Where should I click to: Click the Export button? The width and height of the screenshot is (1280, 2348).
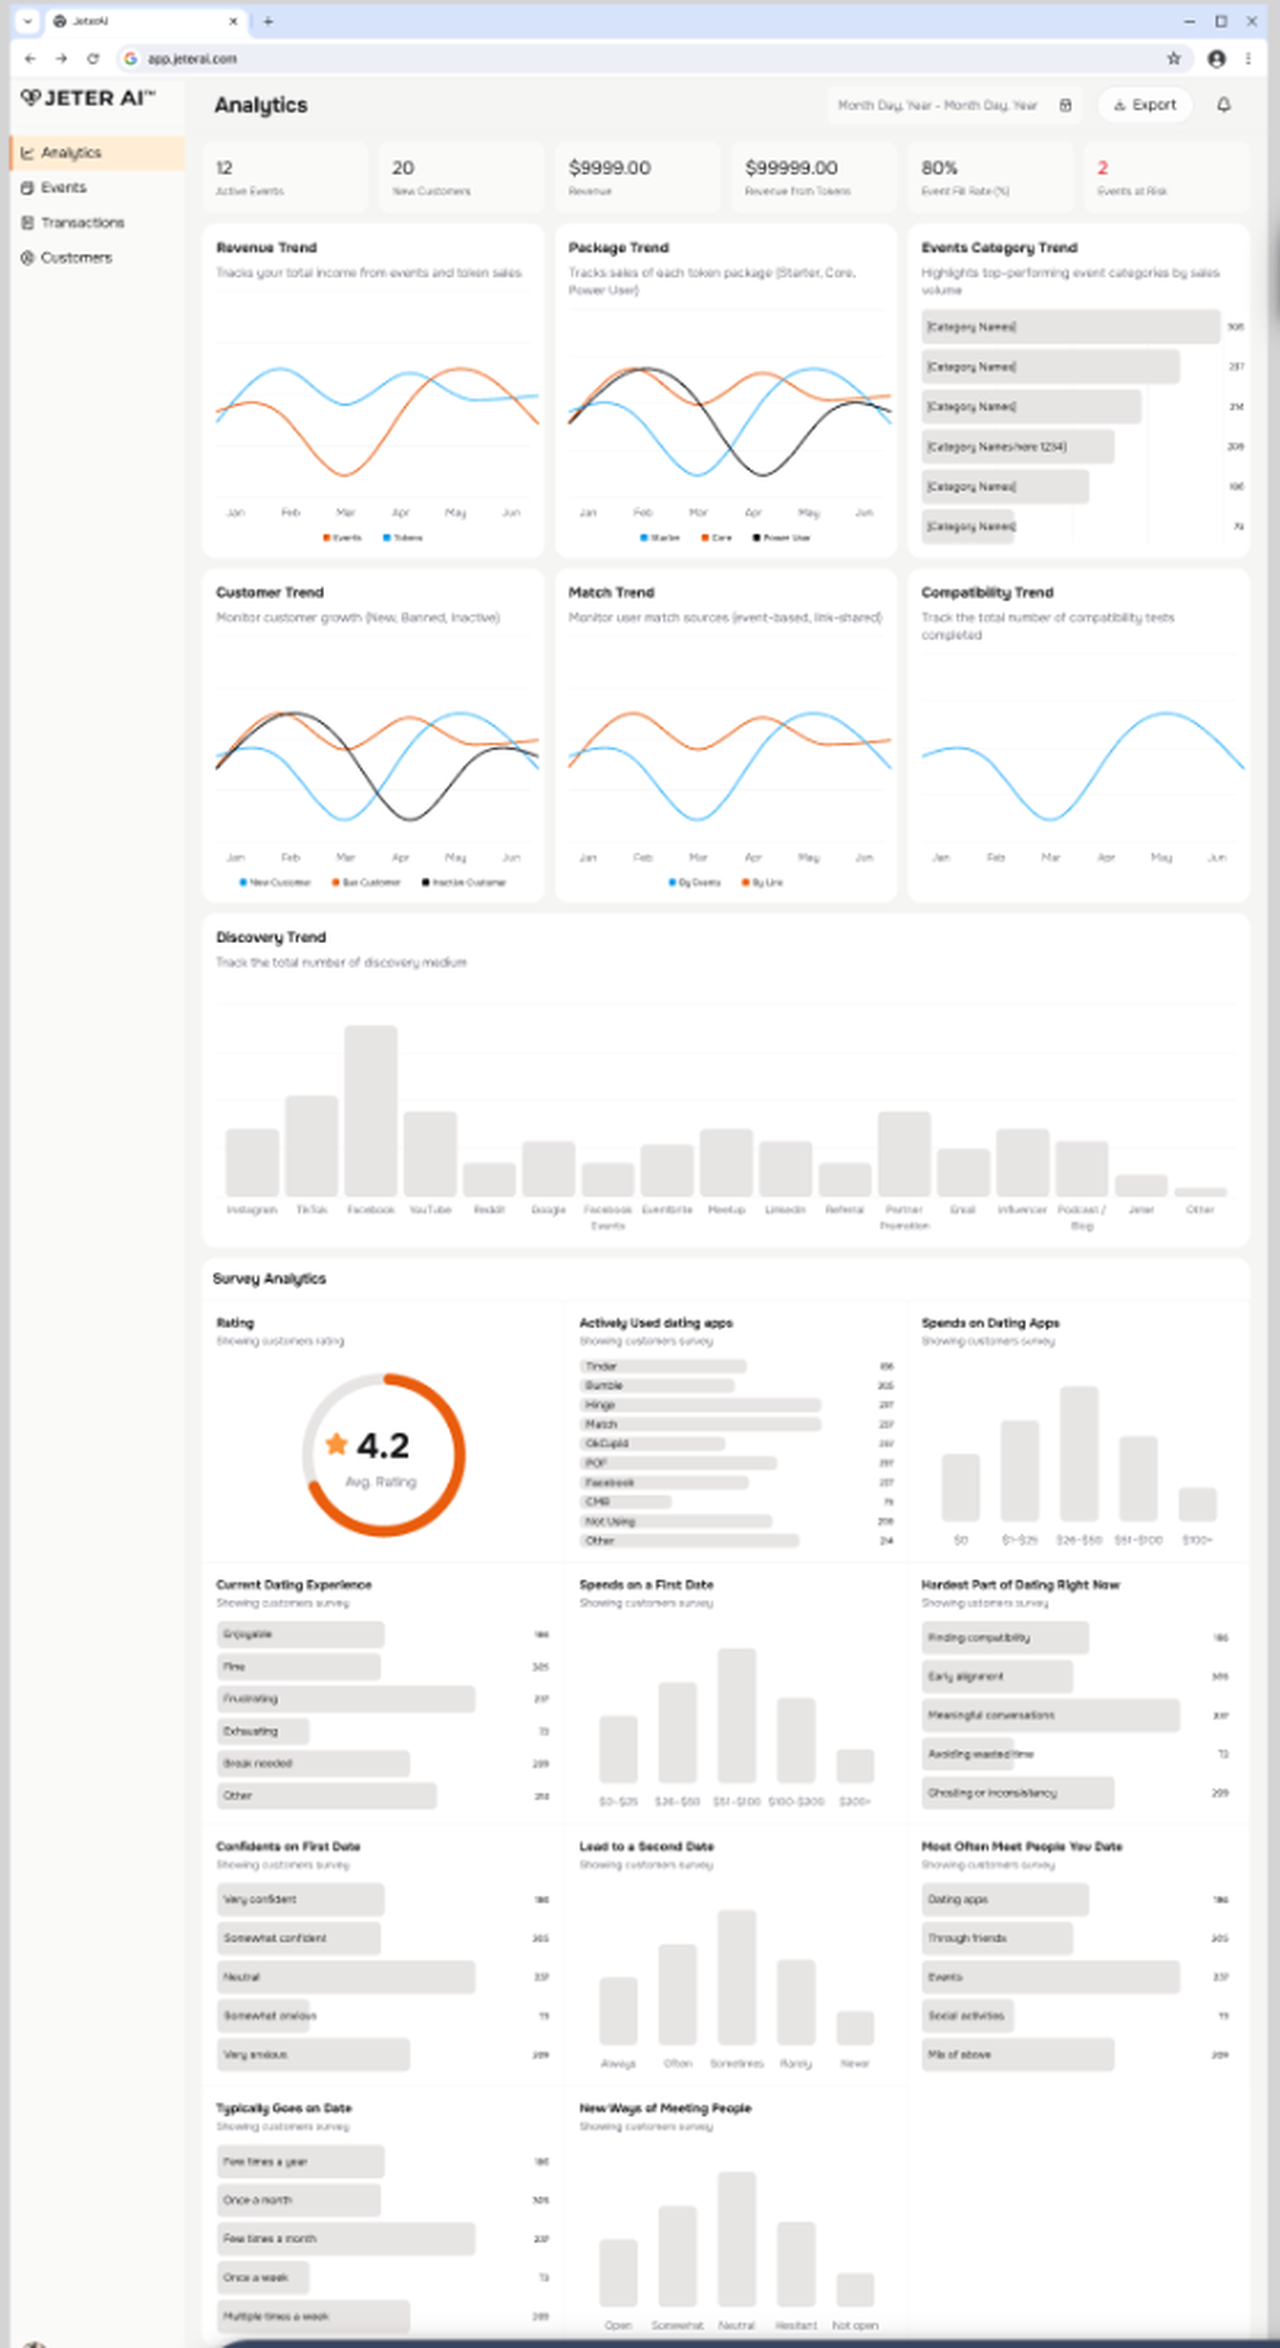pos(1145,105)
